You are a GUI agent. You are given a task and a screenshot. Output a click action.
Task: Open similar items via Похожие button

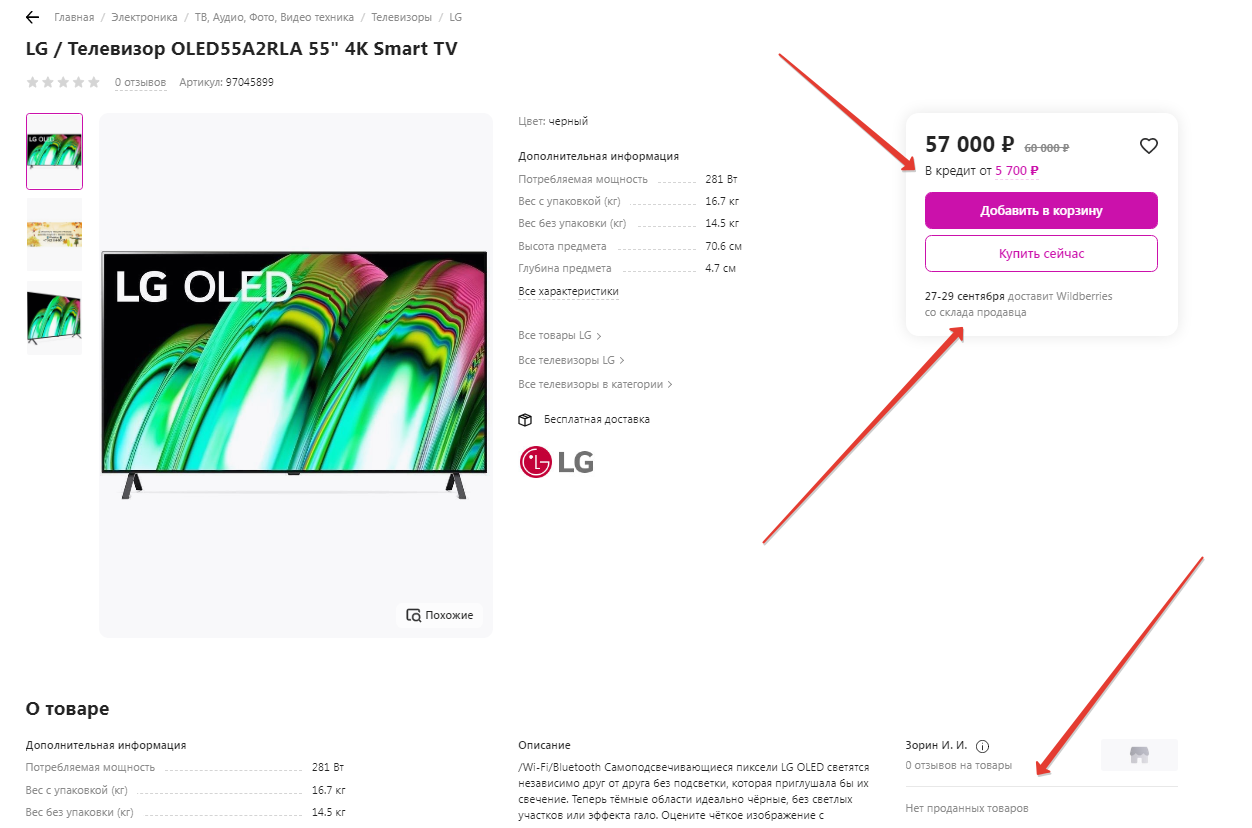(440, 615)
